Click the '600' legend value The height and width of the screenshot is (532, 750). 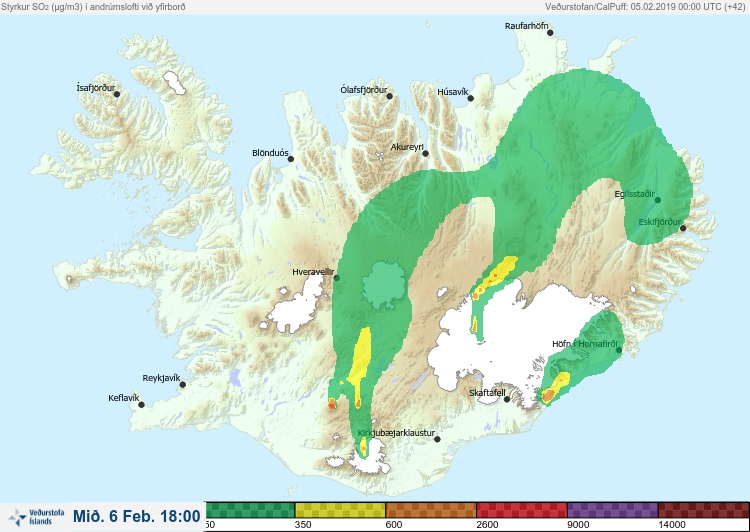pos(394,525)
